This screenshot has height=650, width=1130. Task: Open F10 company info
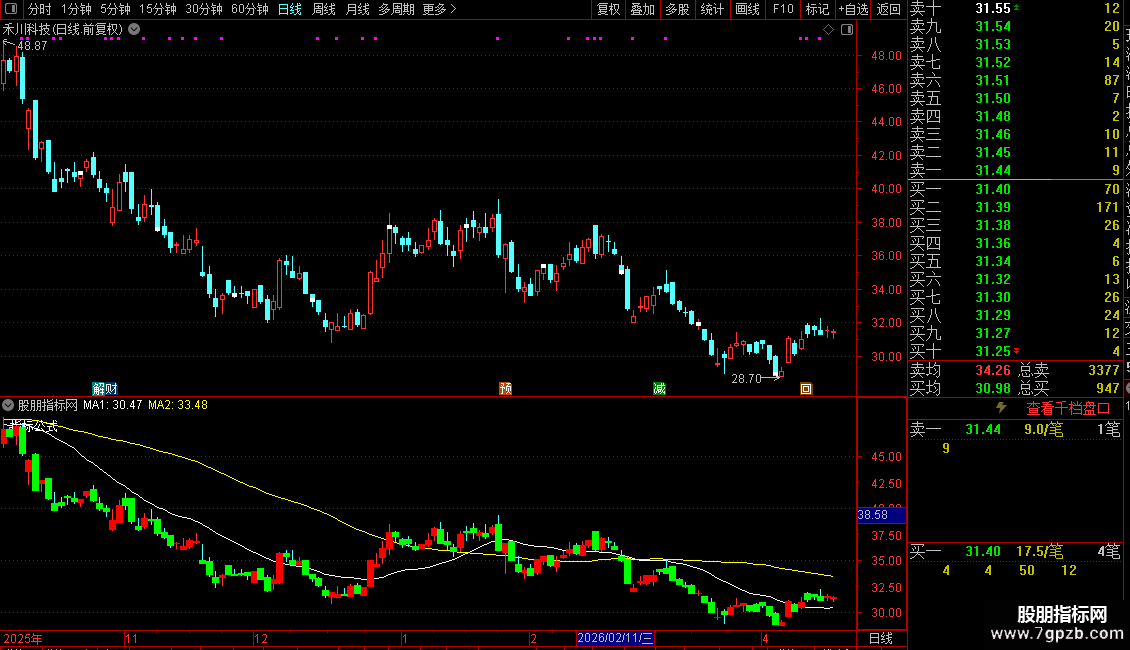tap(783, 9)
